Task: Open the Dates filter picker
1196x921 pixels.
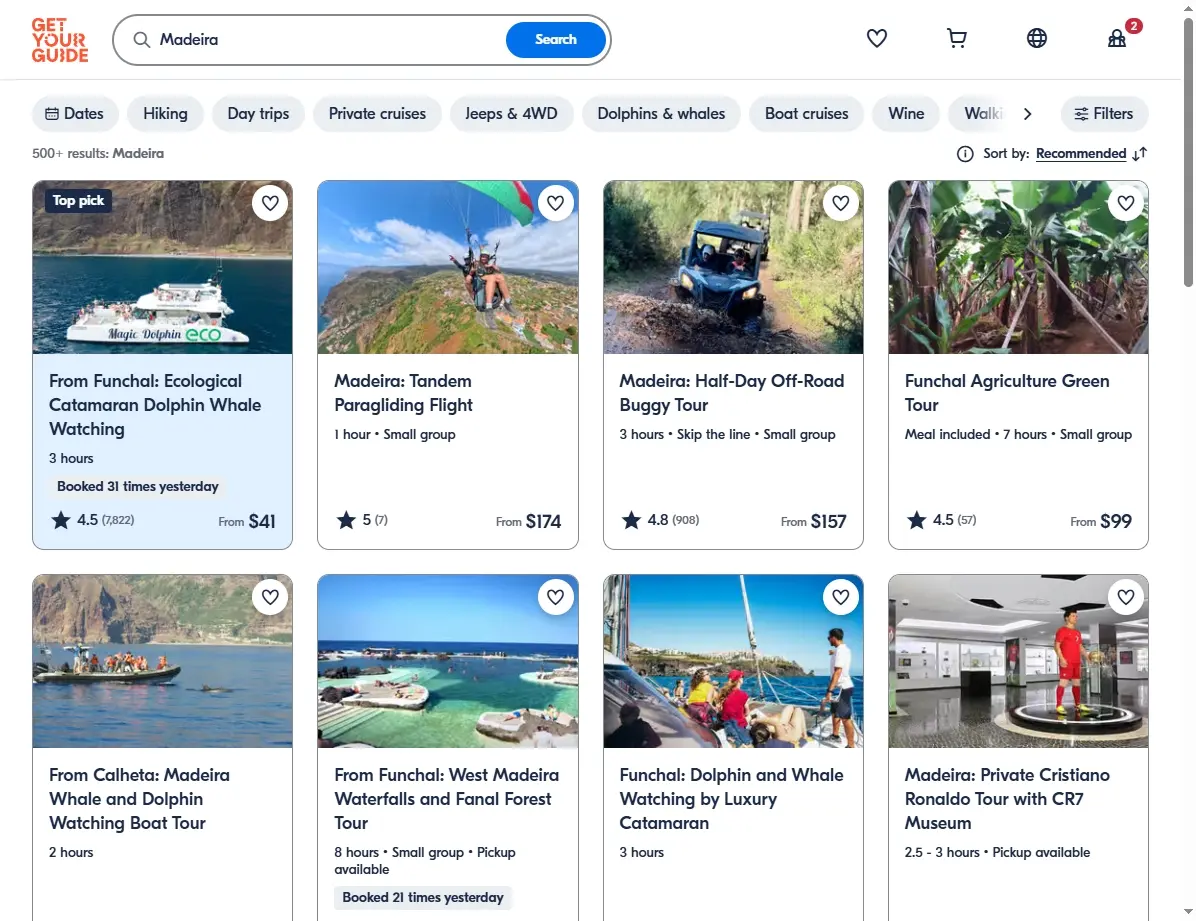Action: [x=75, y=114]
